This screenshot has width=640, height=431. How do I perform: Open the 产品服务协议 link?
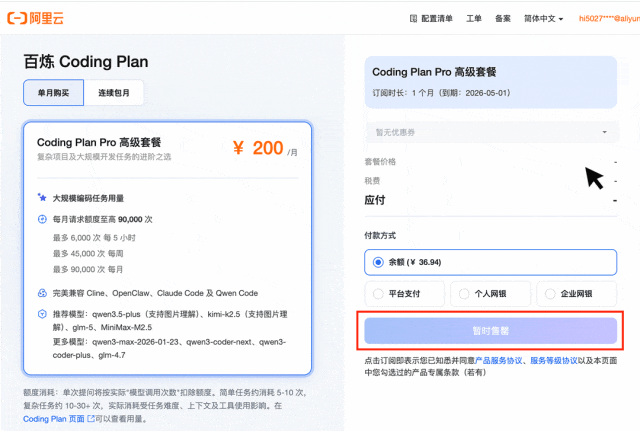coord(498,360)
